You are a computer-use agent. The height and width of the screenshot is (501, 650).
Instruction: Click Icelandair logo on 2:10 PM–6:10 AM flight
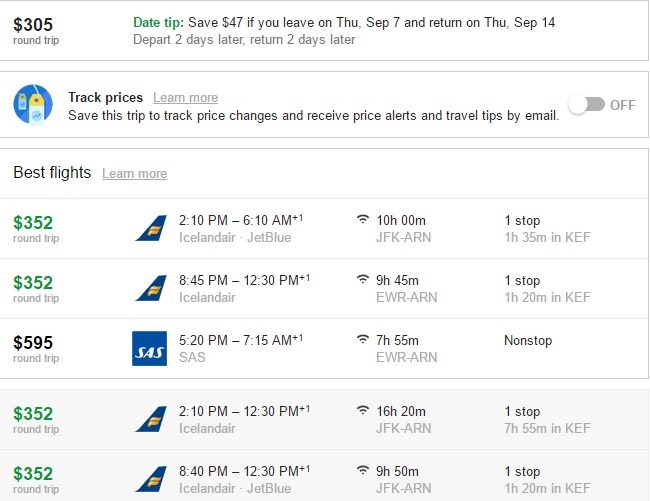click(151, 228)
